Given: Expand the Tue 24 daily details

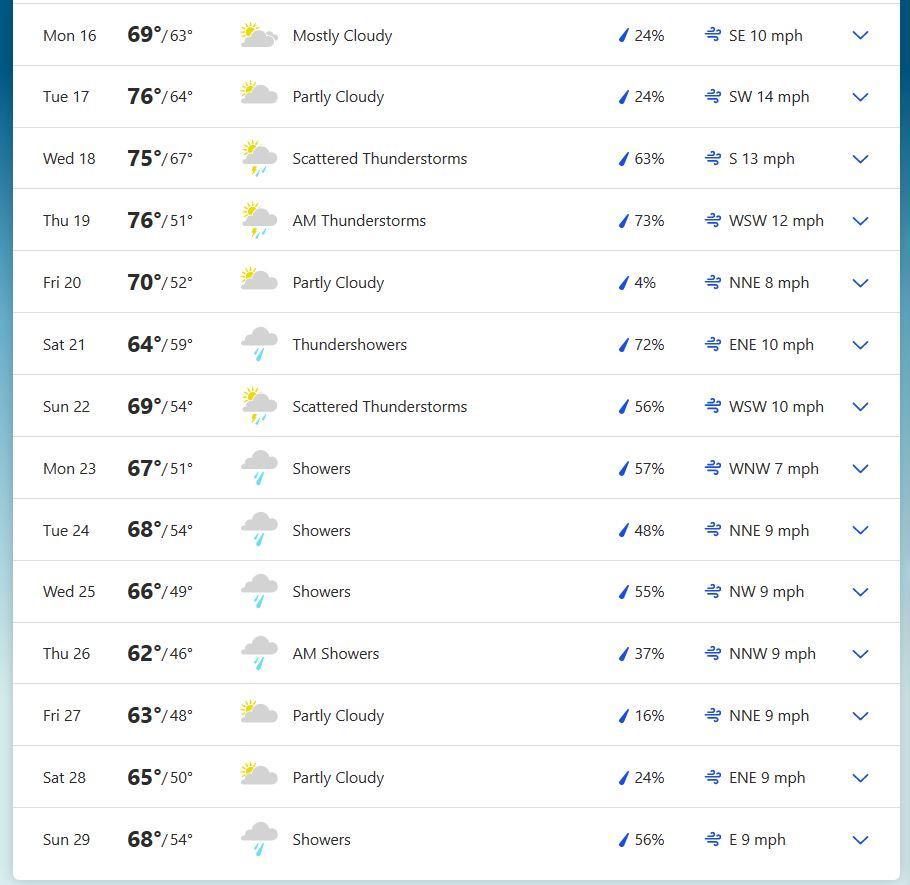Looking at the screenshot, I should pyautogui.click(x=860, y=530).
